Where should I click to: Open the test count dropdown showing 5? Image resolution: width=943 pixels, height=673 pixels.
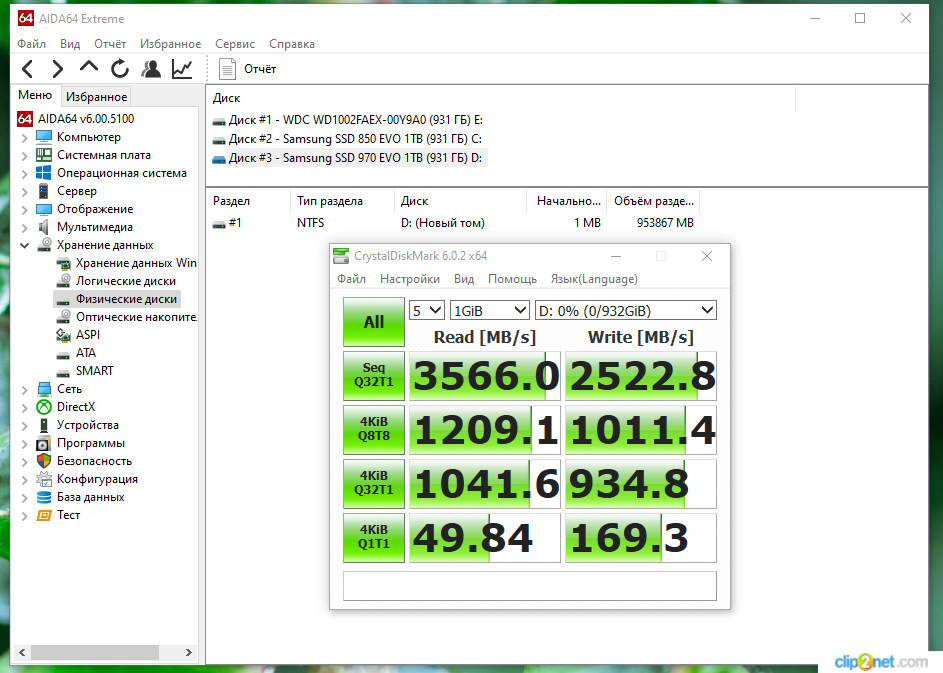coord(426,310)
